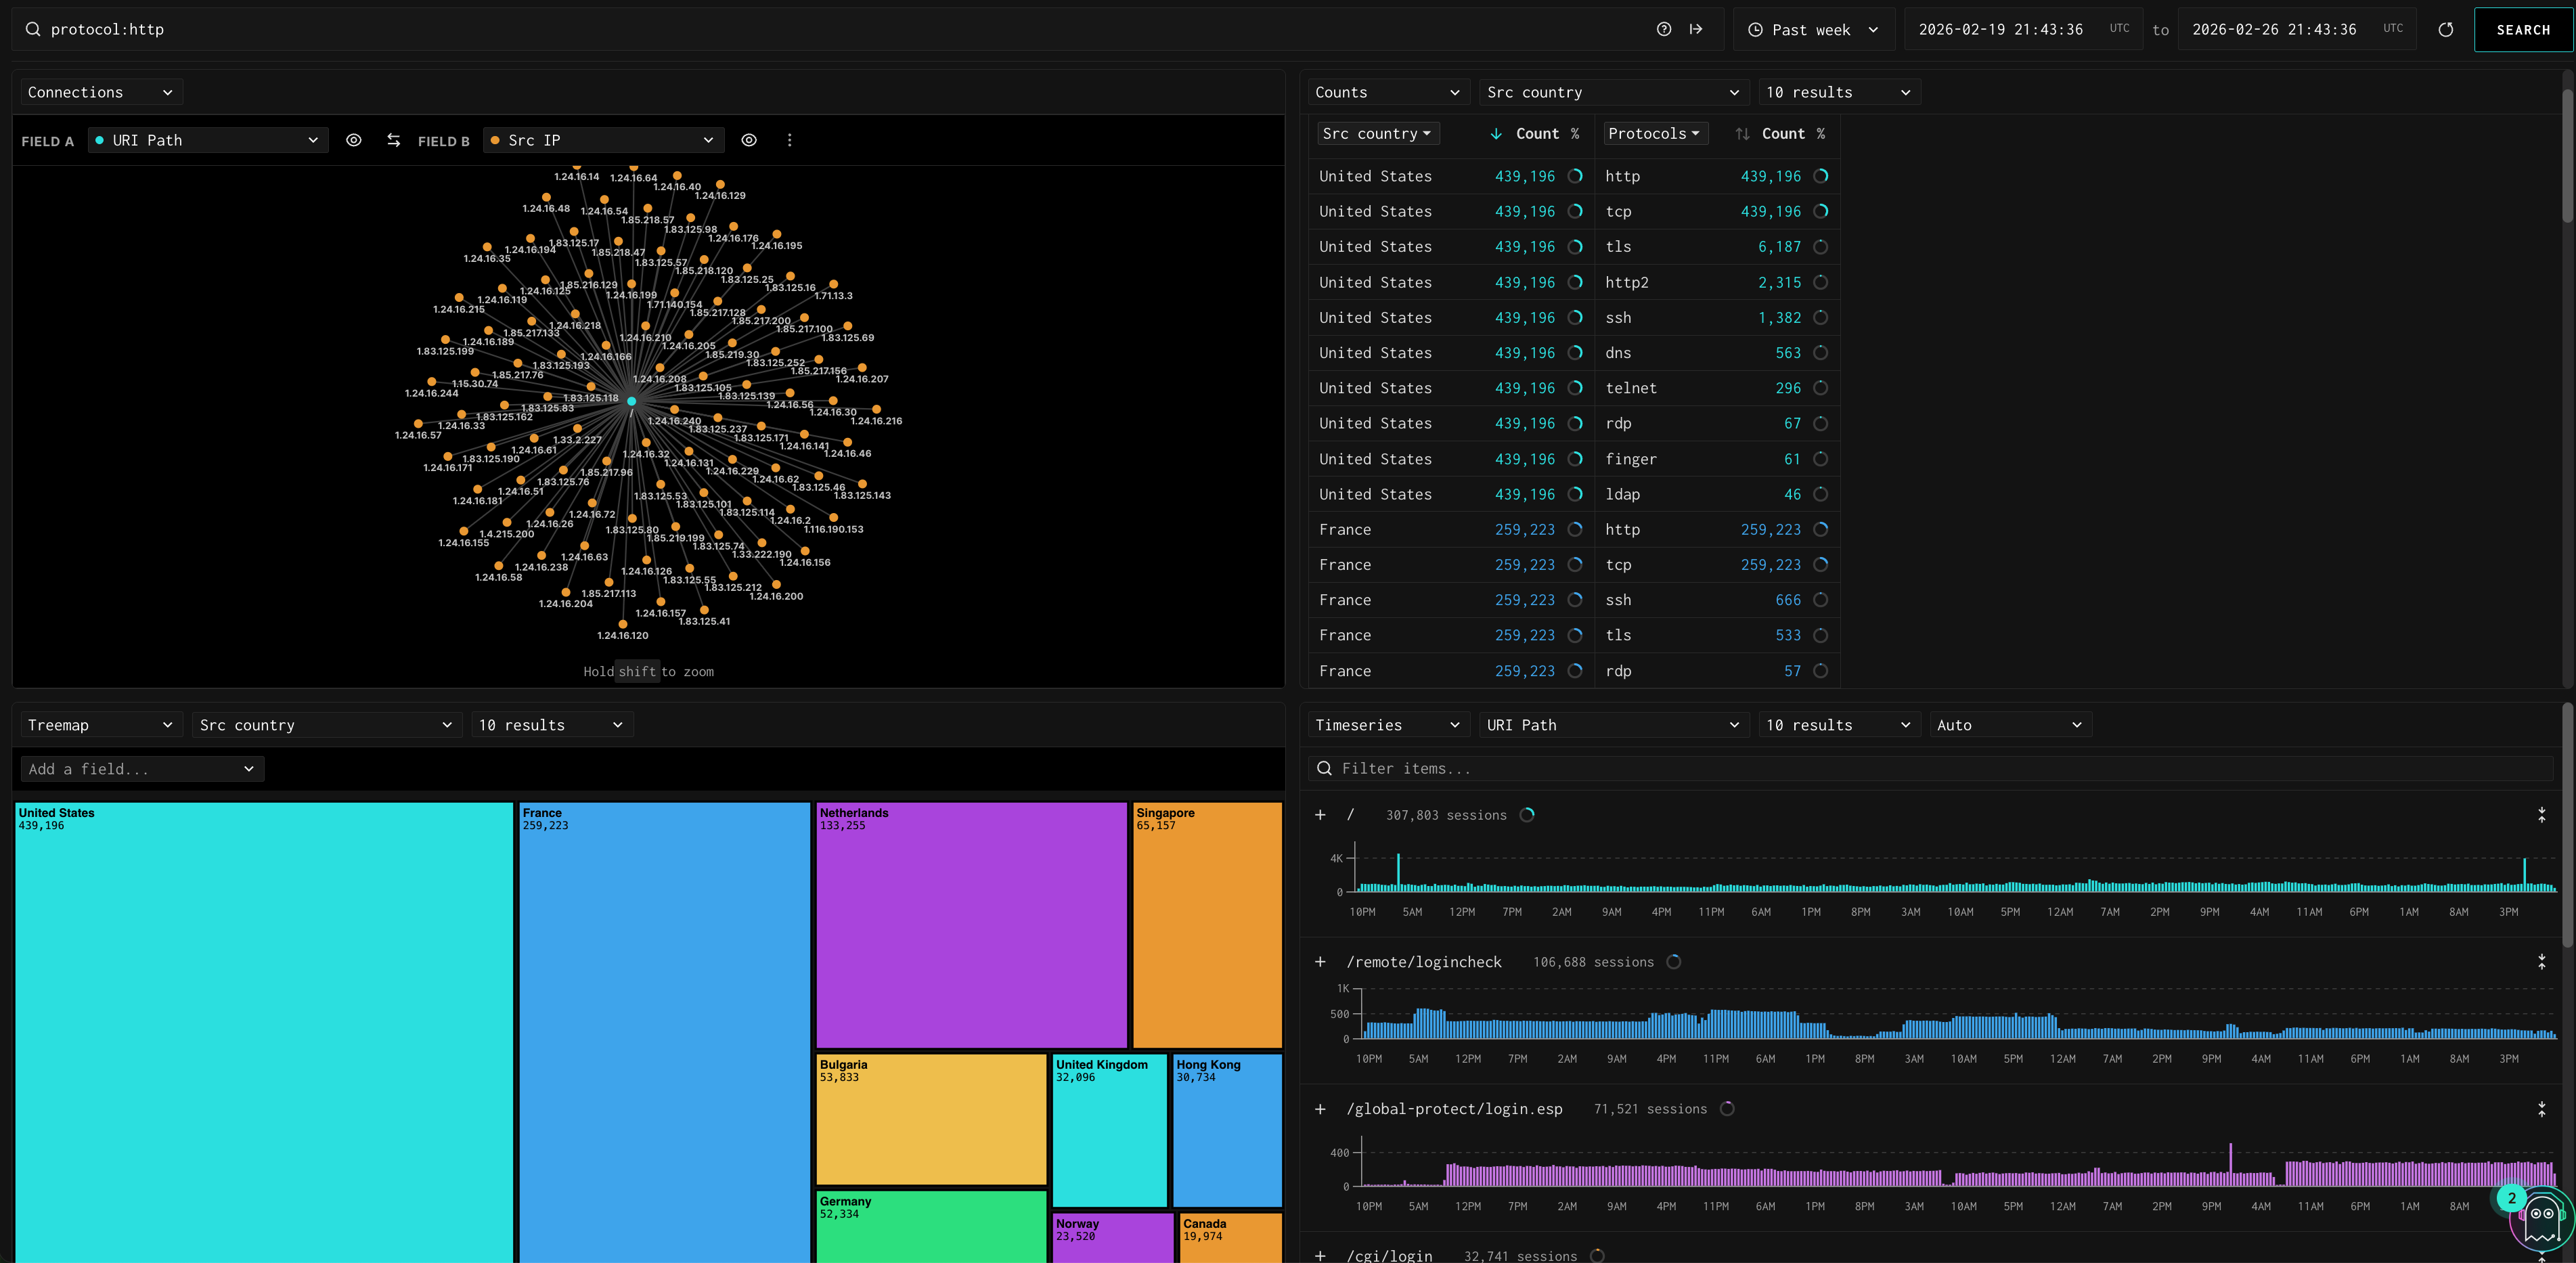Screen dimensions: 2576x1263
Task: Open the Past week time range dropdown
Action: pyautogui.click(x=1811, y=30)
